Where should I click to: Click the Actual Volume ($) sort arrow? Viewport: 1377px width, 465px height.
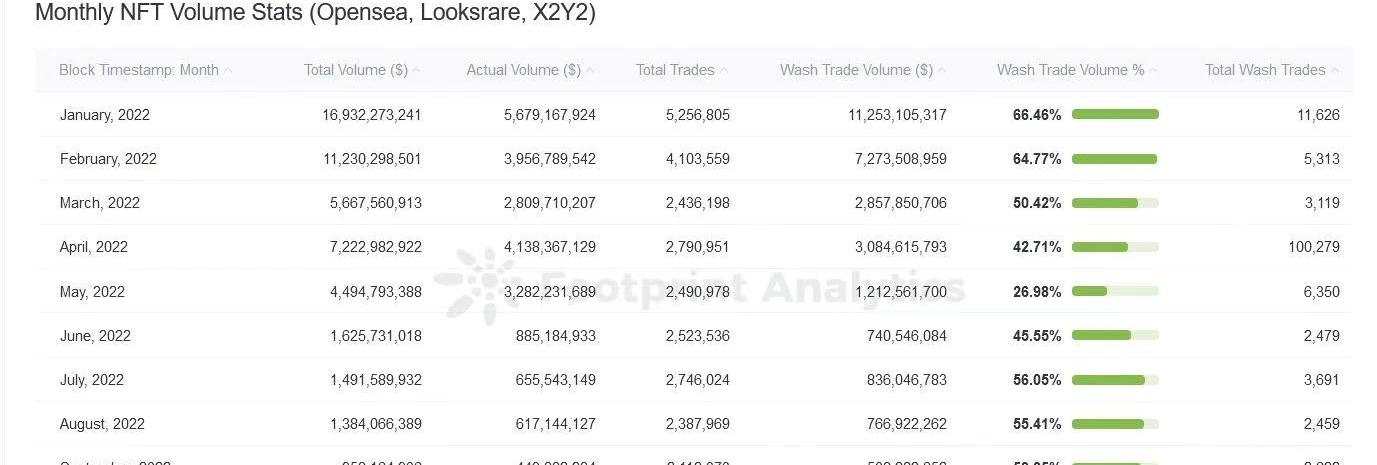590,71
